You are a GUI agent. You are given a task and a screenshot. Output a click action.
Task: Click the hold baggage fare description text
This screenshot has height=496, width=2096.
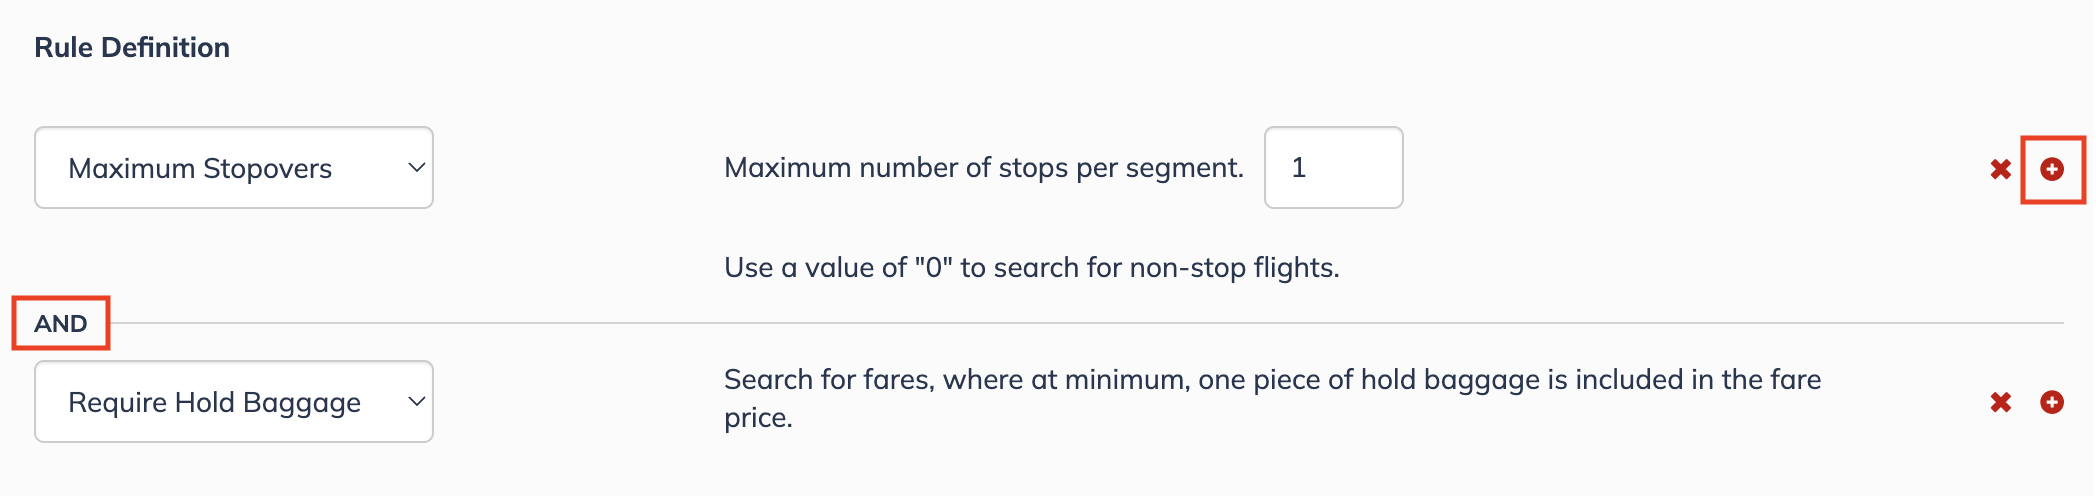[1272, 398]
